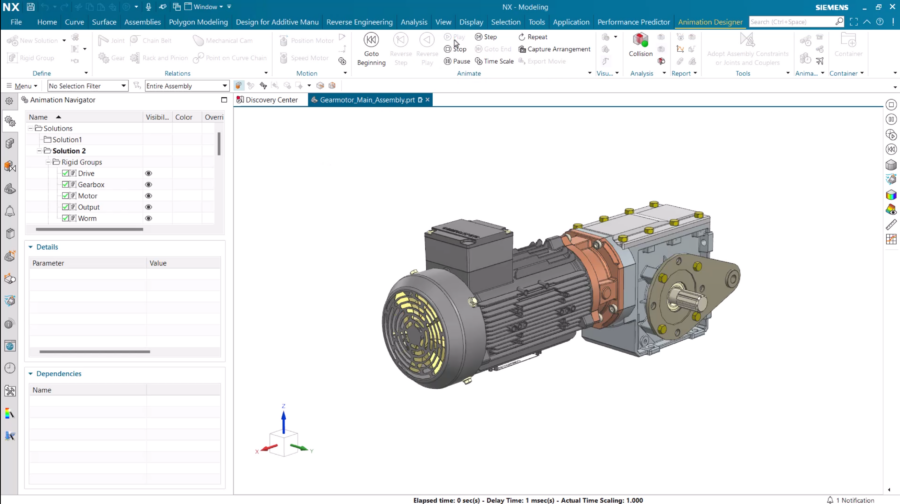900x504 pixels.
Task: Select Solution1 in the navigator tree
Action: click(x=67, y=140)
